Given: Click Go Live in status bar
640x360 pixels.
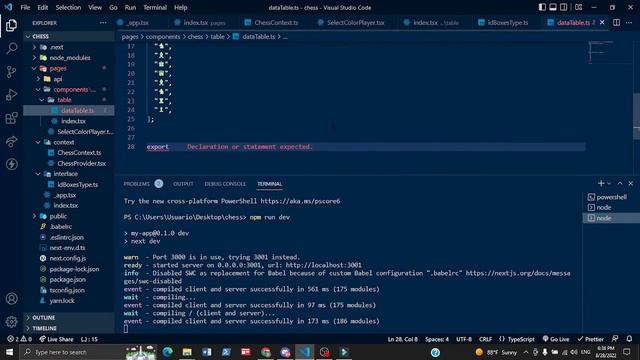Looking at the screenshot, I should 556,339.
